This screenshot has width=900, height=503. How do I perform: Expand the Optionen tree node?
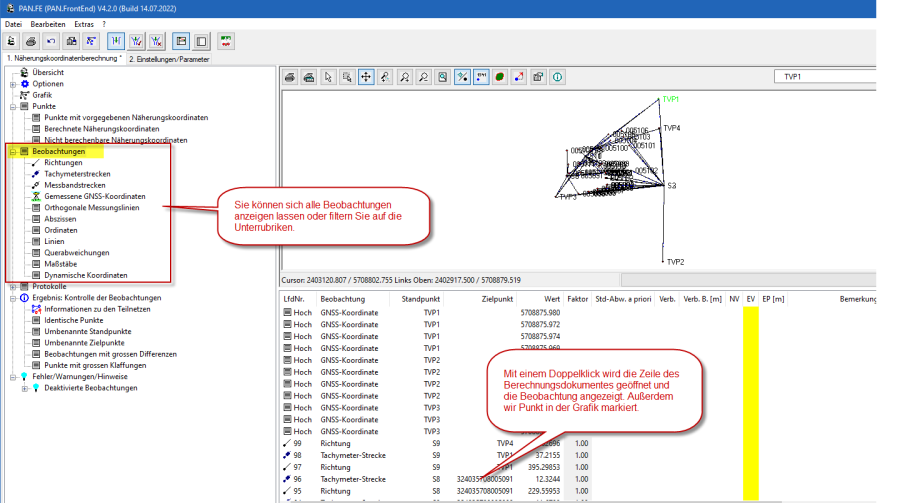(13, 84)
